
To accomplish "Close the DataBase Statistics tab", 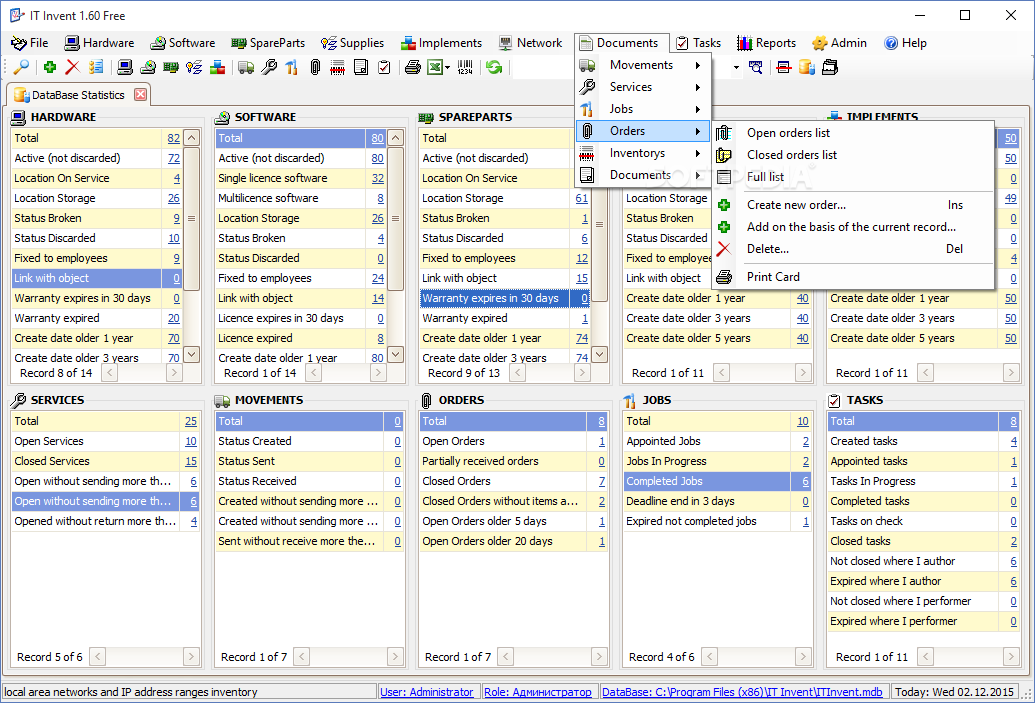I will (x=141, y=94).
